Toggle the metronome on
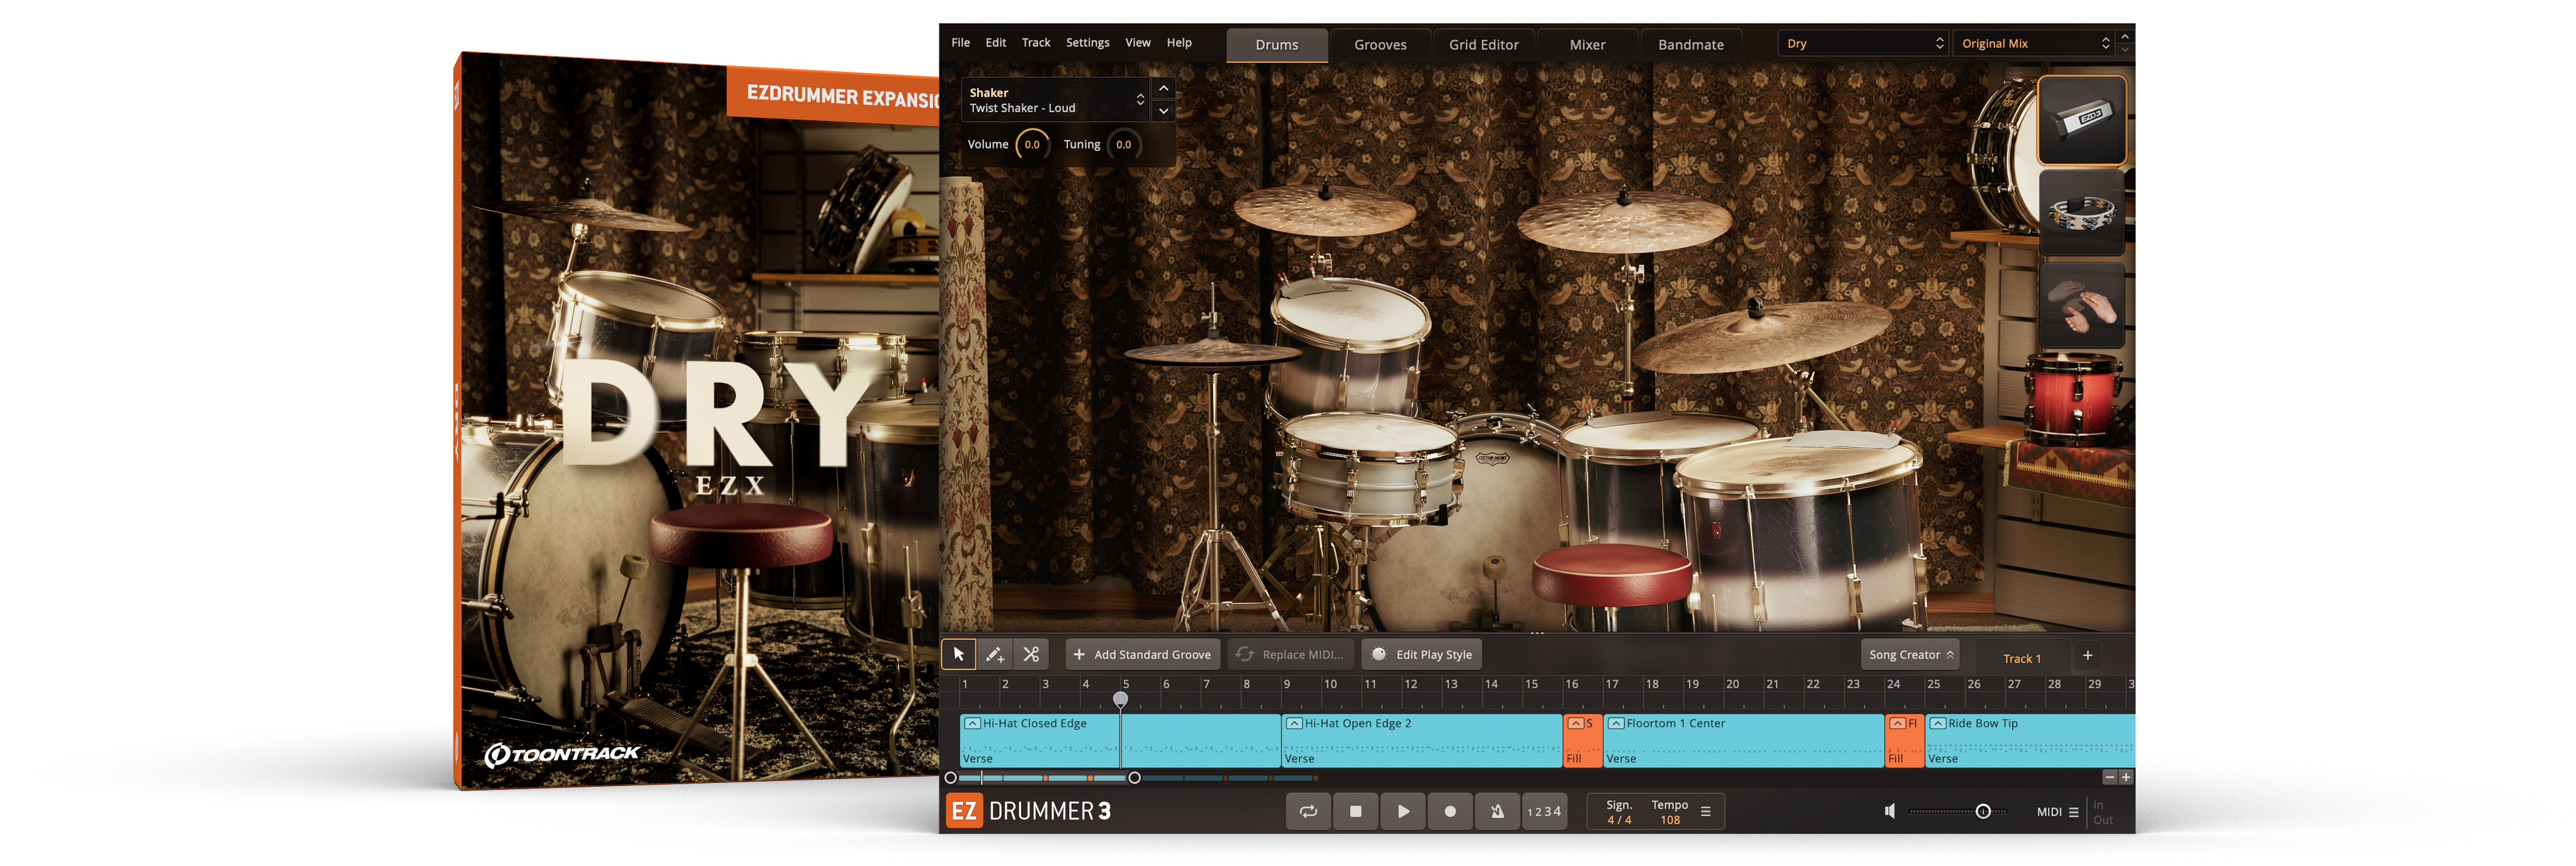The height and width of the screenshot is (866, 2576). pyautogui.click(x=1497, y=811)
